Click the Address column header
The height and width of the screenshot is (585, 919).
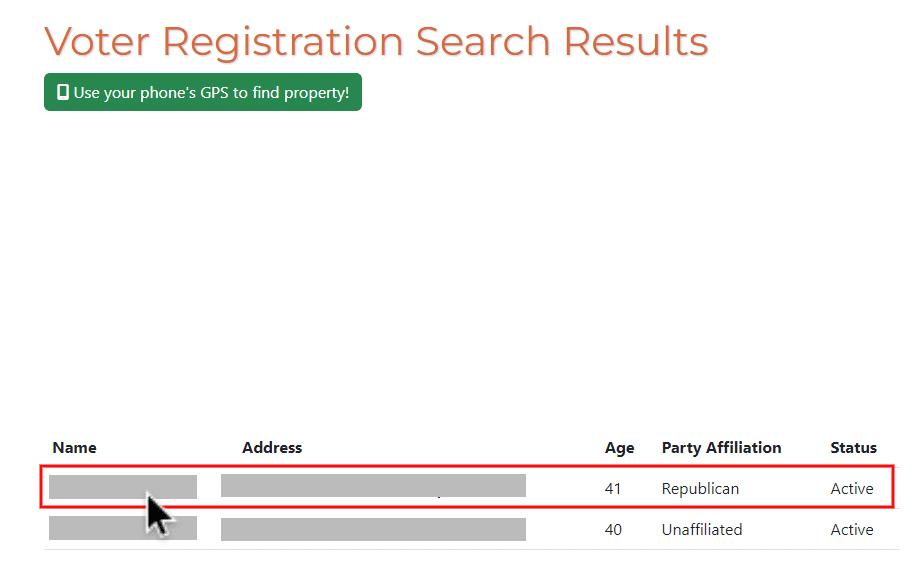272,448
